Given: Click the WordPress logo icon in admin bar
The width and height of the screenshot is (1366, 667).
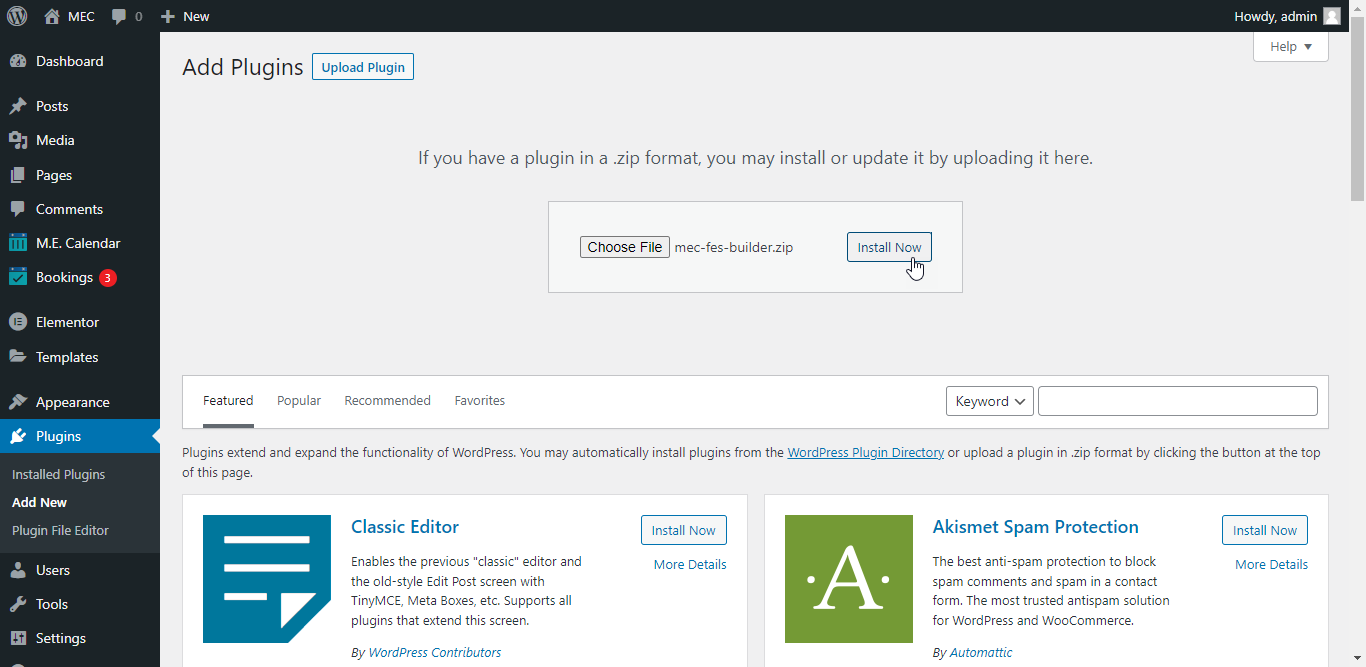Looking at the screenshot, I should pyautogui.click(x=17, y=16).
